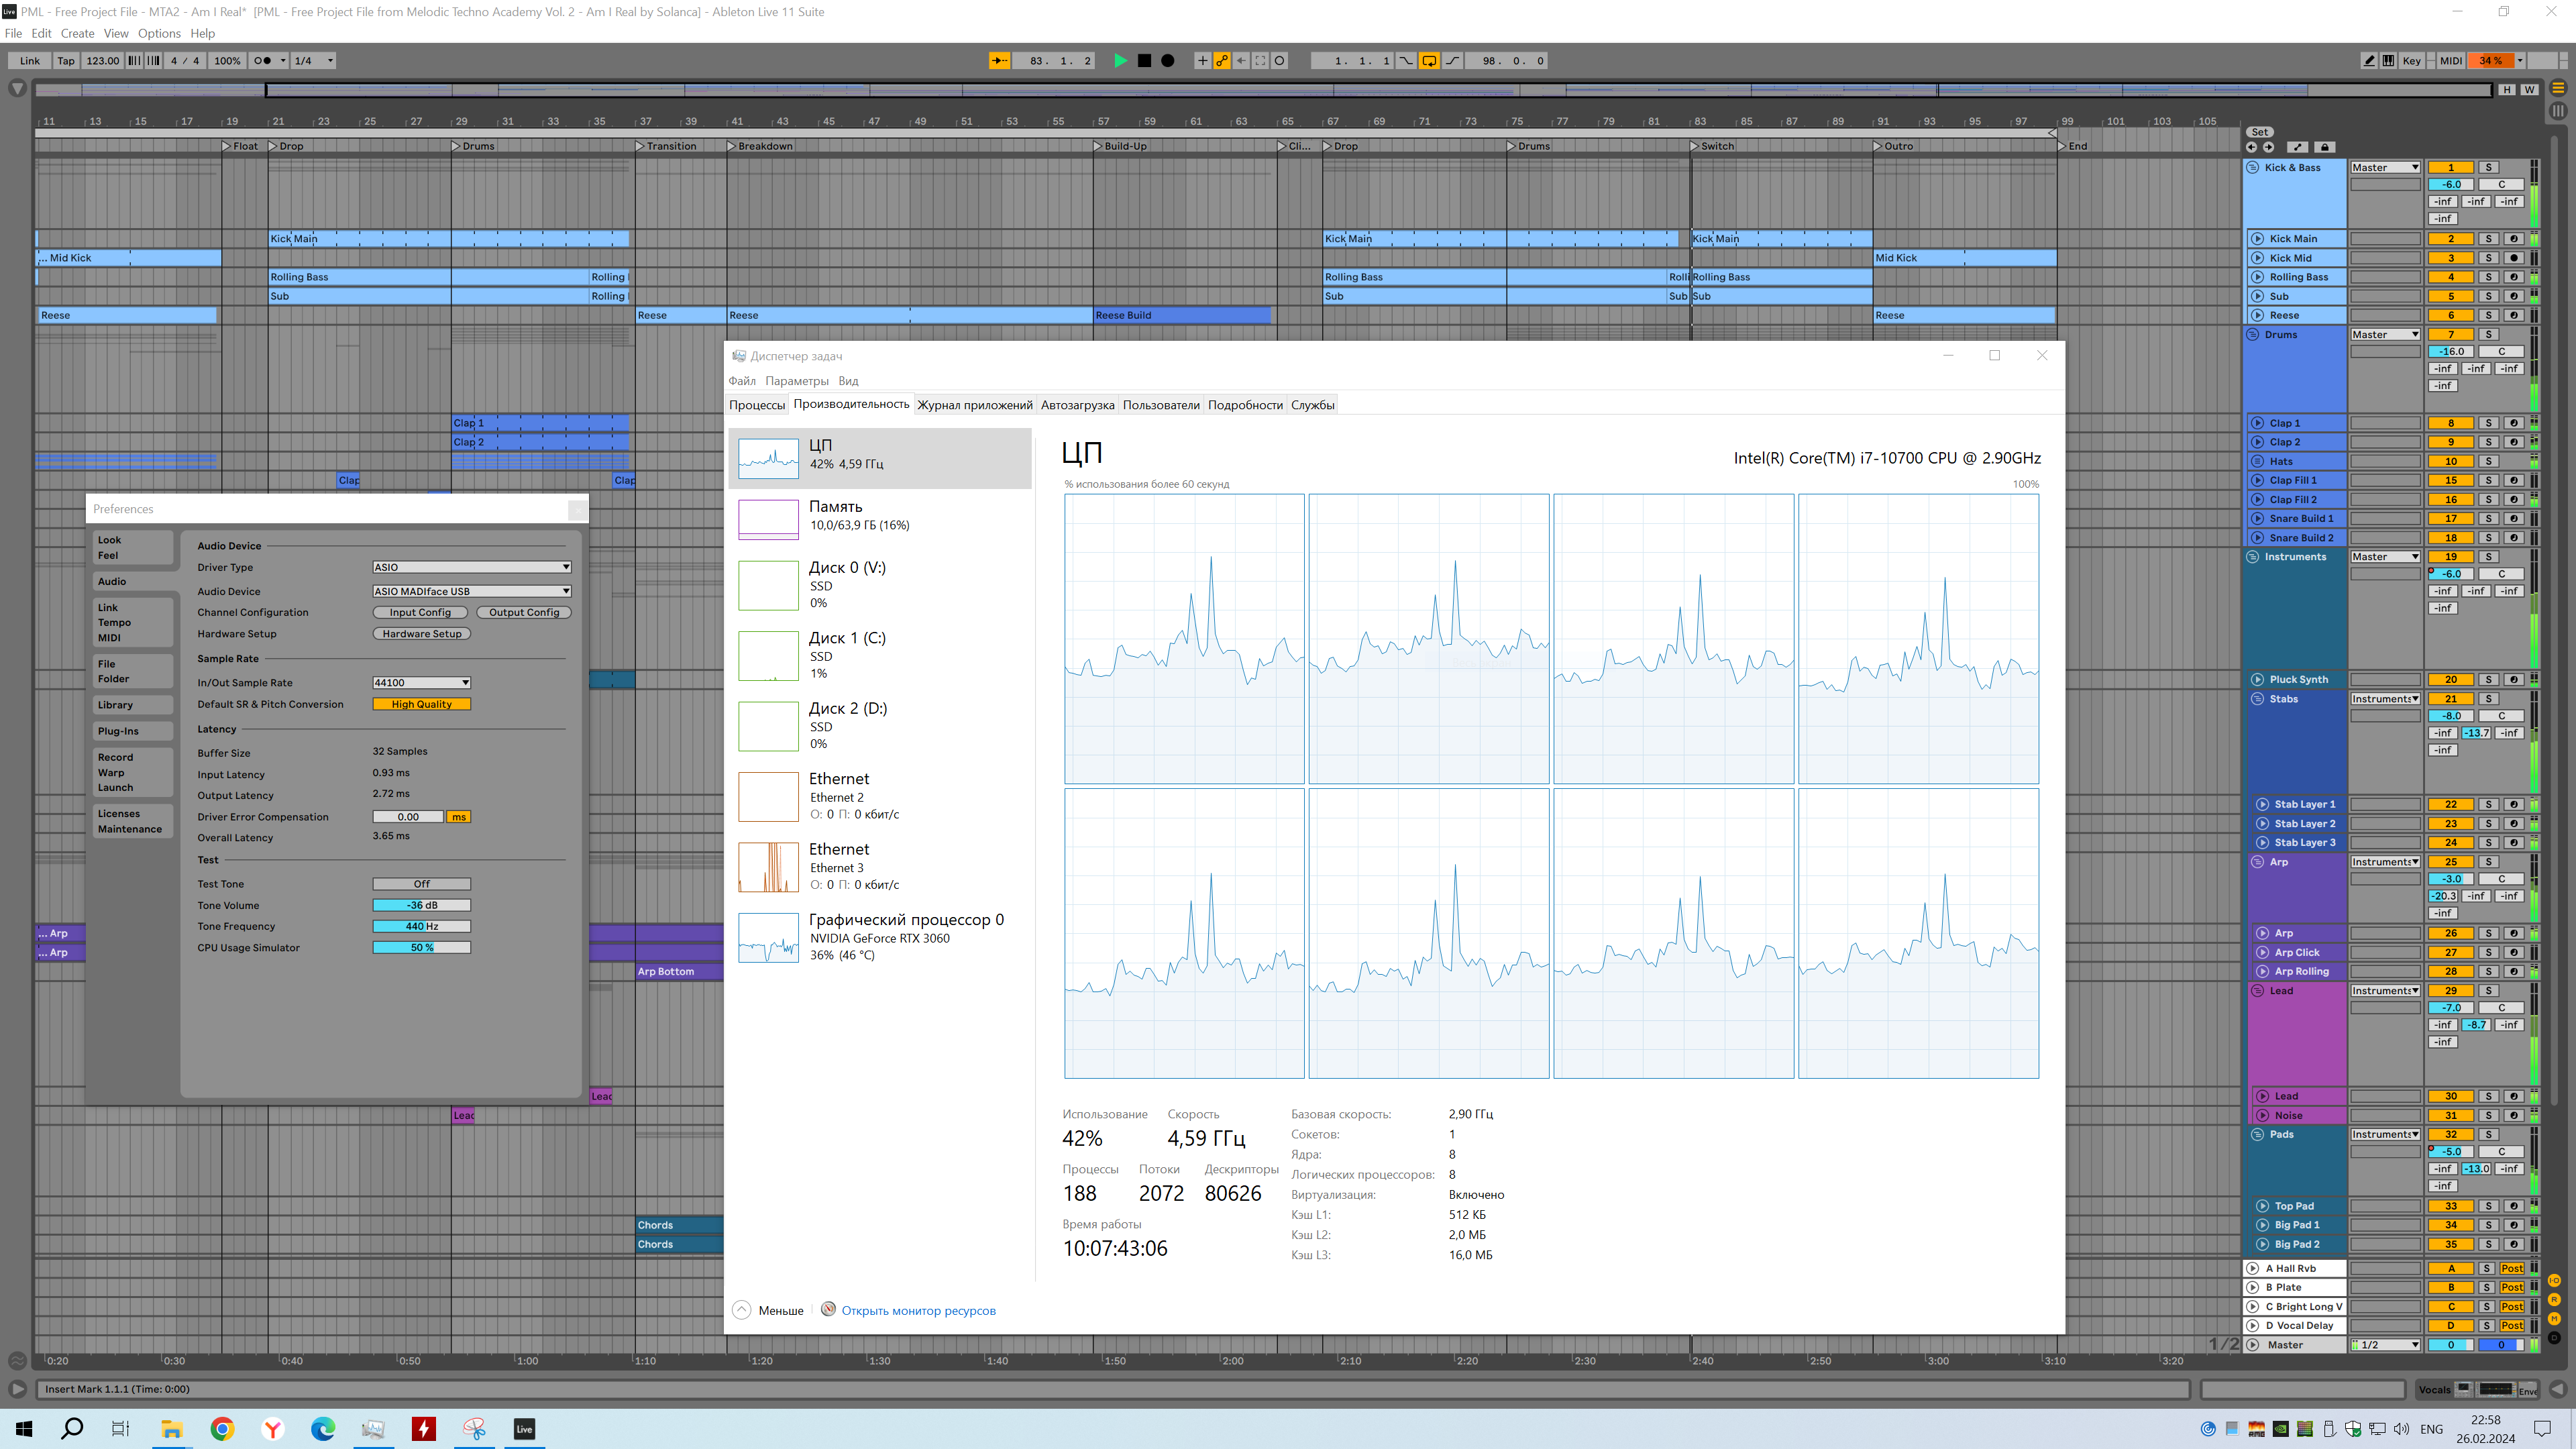
Task: Open the In/Out Sample Rate dropdown
Action: [421, 683]
